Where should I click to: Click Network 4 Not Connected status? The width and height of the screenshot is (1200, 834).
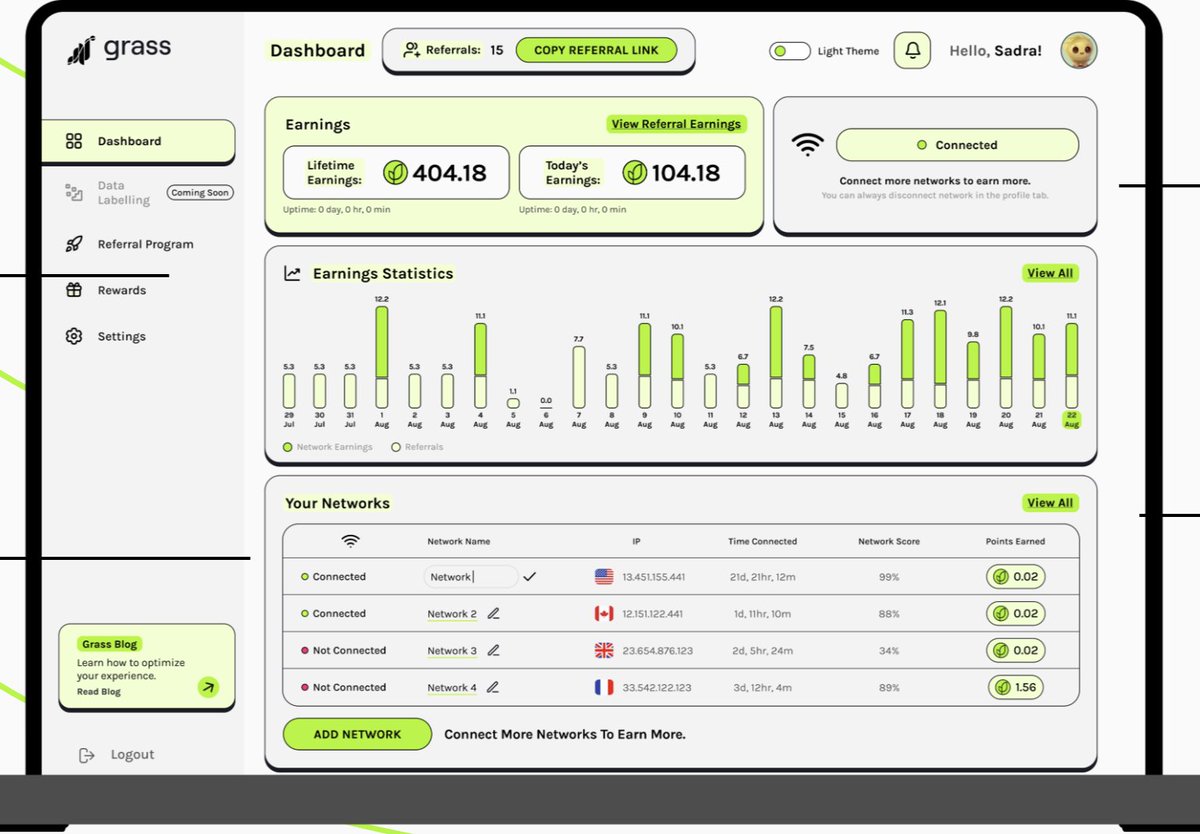click(343, 688)
